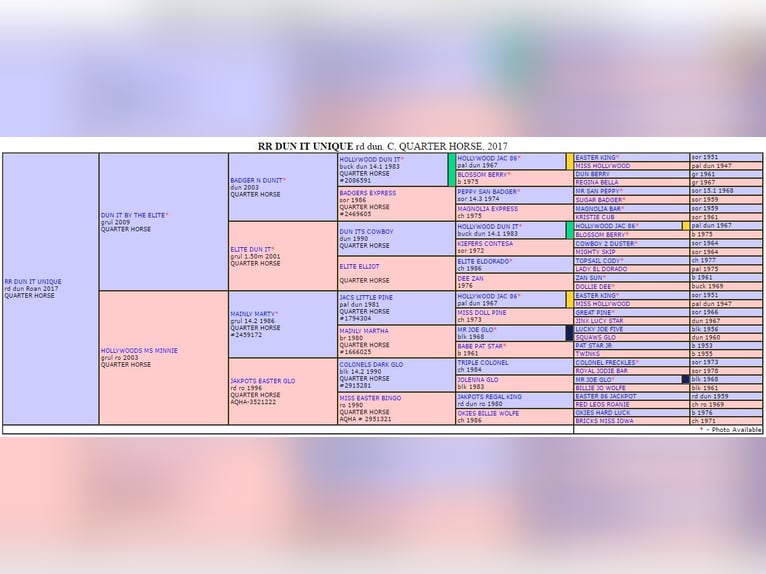
Task: Open the RR DUN IT UNIQUE horse link
Action: pos(32,282)
